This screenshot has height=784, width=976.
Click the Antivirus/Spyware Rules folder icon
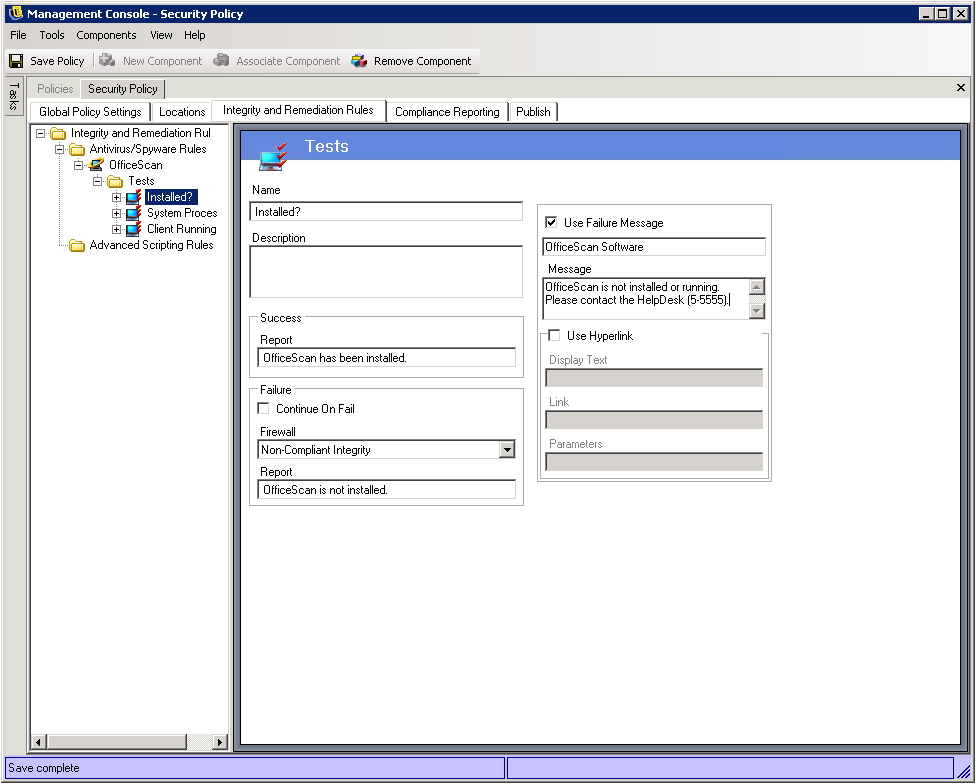point(77,149)
